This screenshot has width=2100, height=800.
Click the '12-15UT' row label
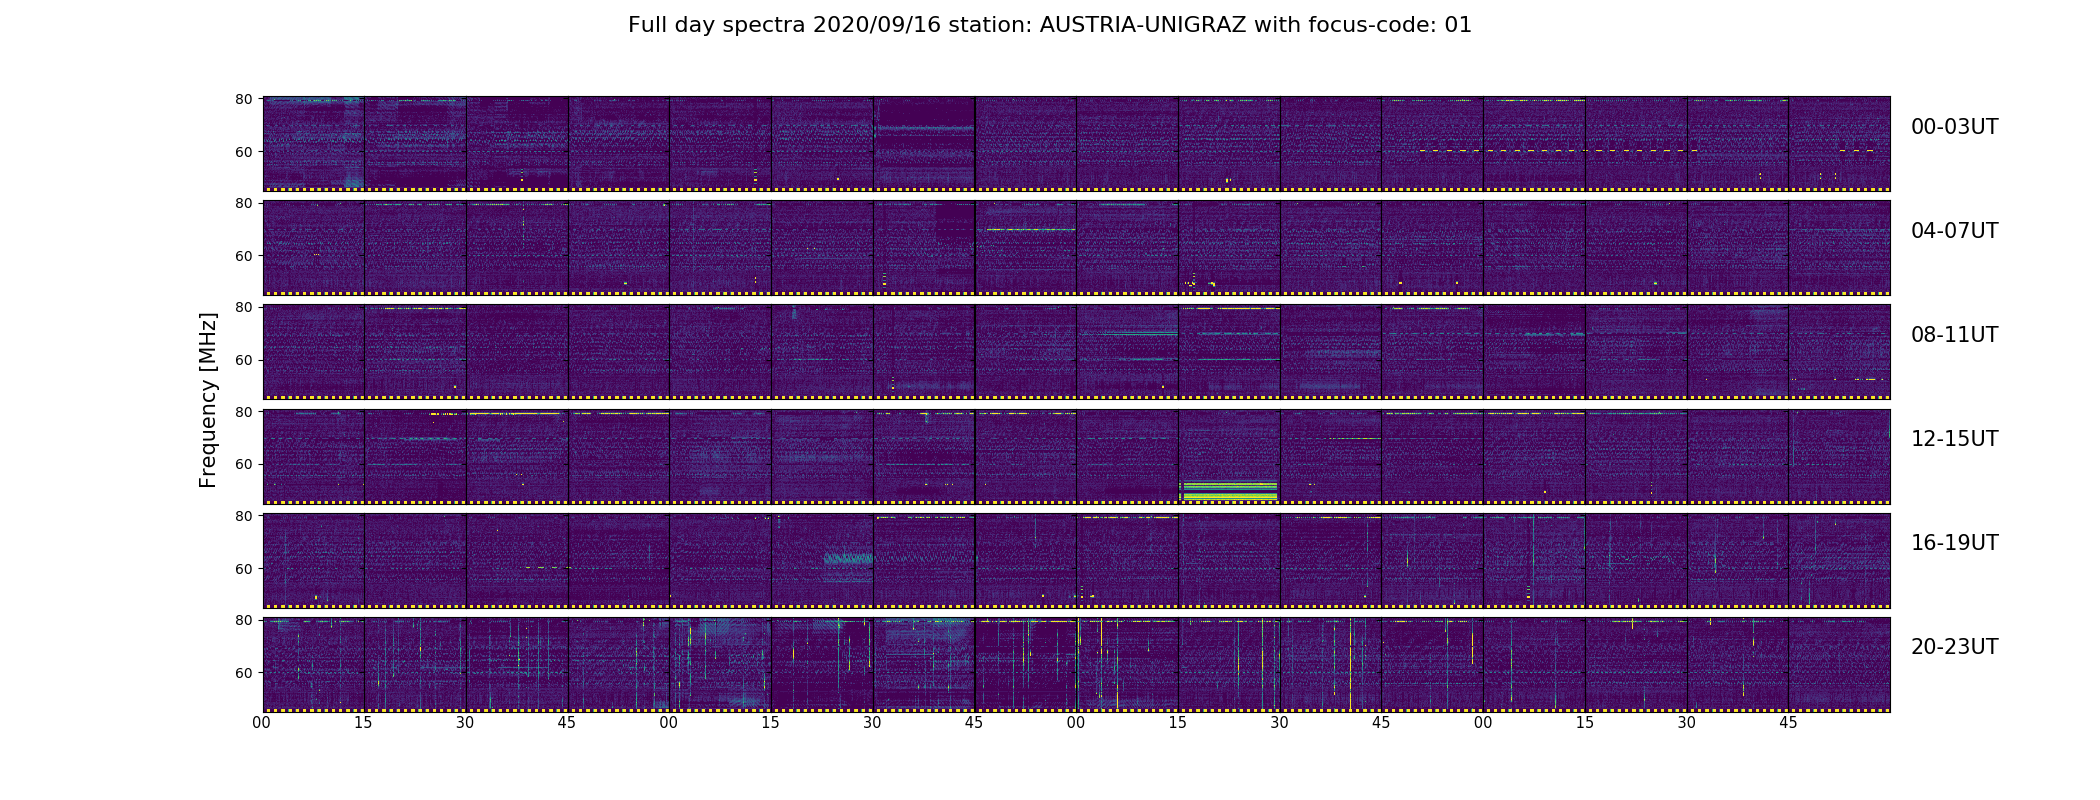pyautogui.click(x=1954, y=439)
